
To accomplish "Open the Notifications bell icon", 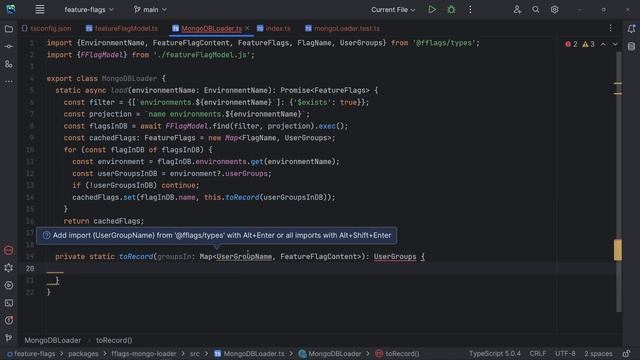I will click(631, 29).
